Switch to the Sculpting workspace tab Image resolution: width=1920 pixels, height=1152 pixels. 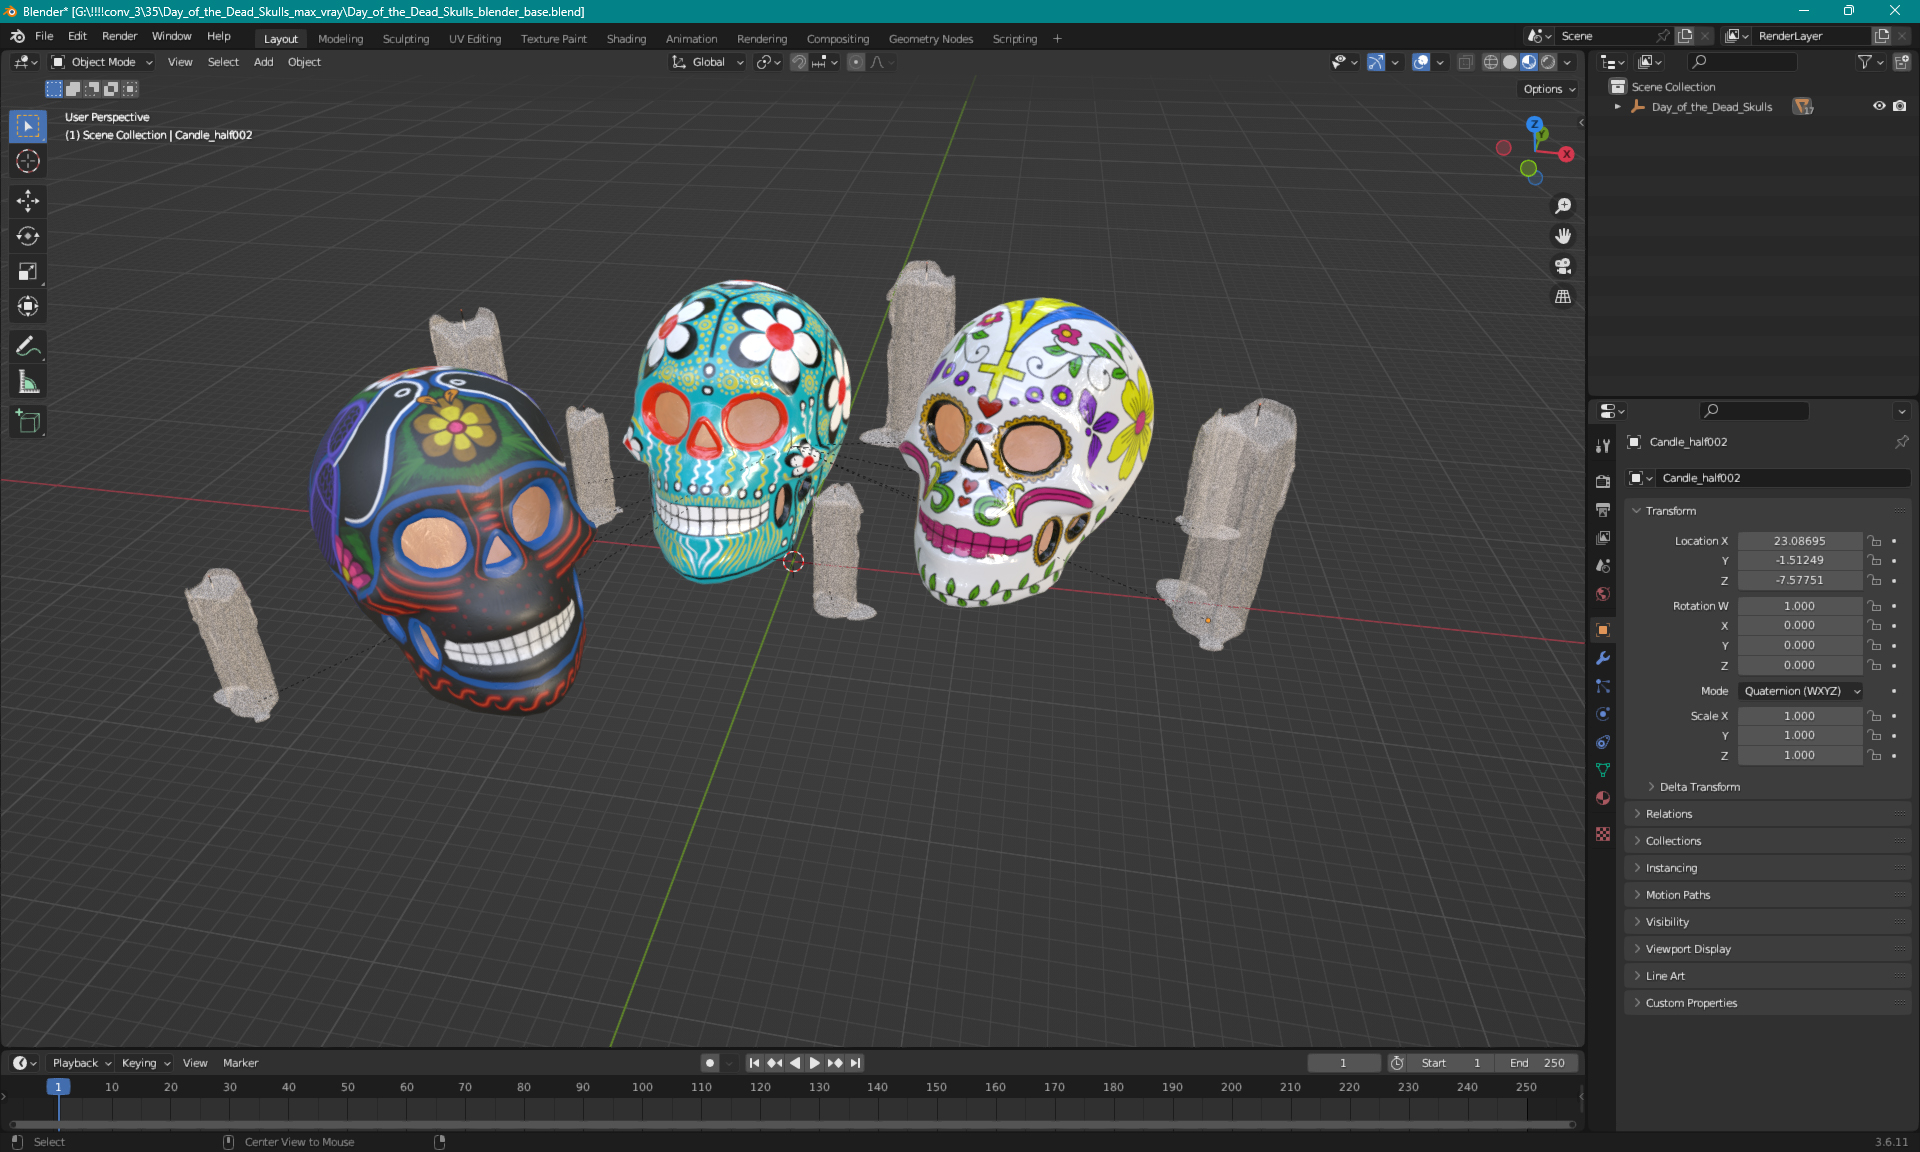(x=405, y=39)
